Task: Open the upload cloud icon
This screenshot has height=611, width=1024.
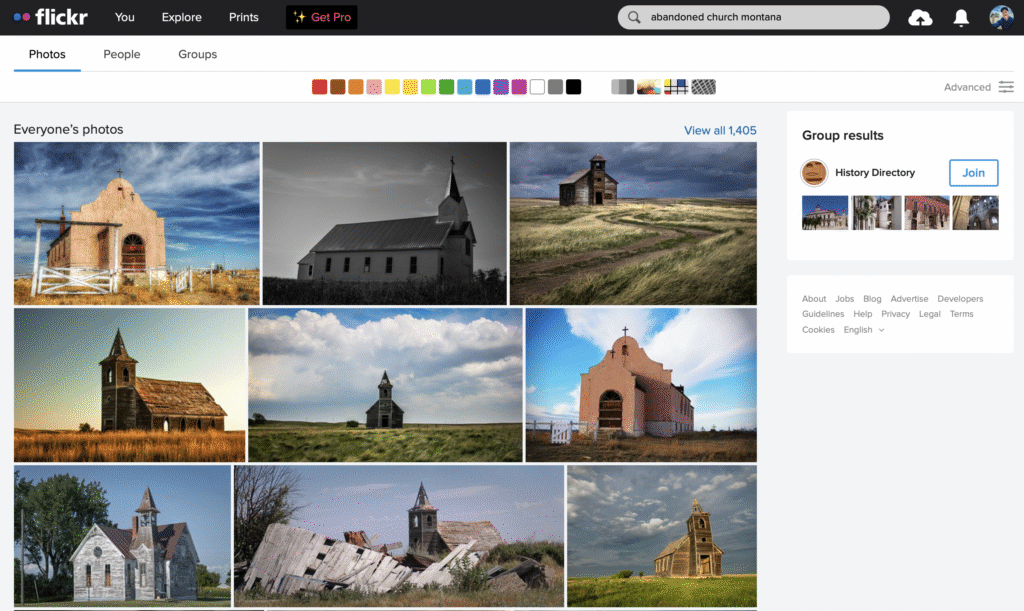Action: [920, 18]
